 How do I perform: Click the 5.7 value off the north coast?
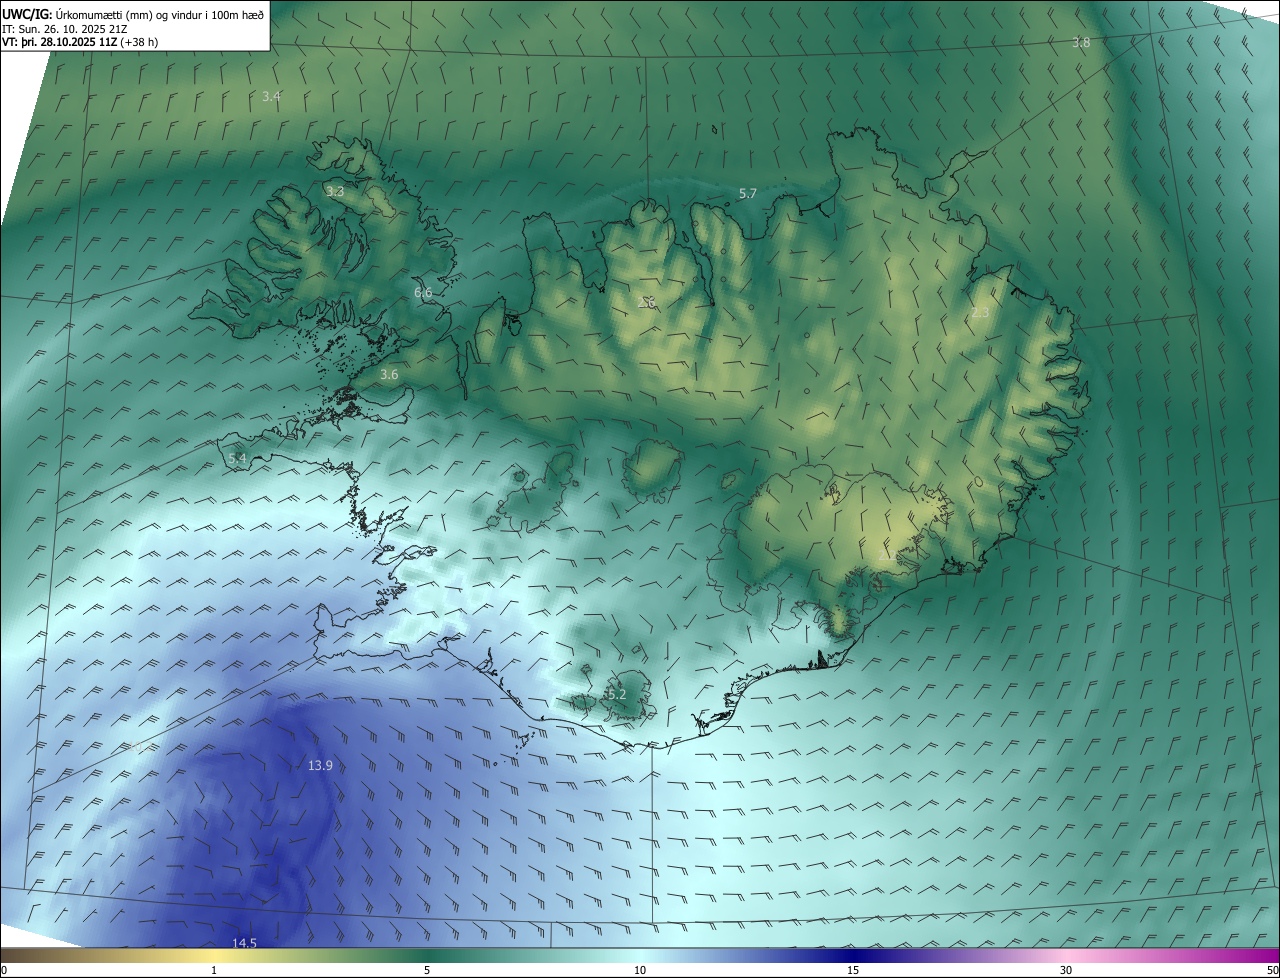pos(747,193)
